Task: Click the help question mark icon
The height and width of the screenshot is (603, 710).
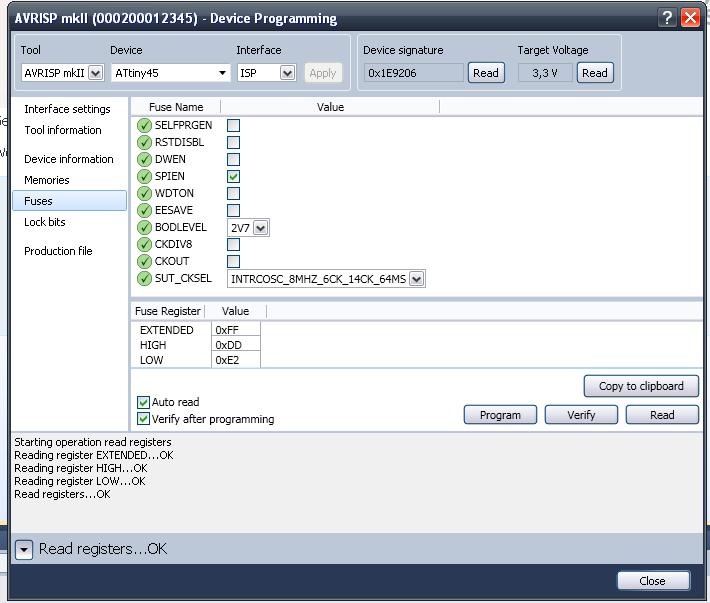Action: click(667, 18)
